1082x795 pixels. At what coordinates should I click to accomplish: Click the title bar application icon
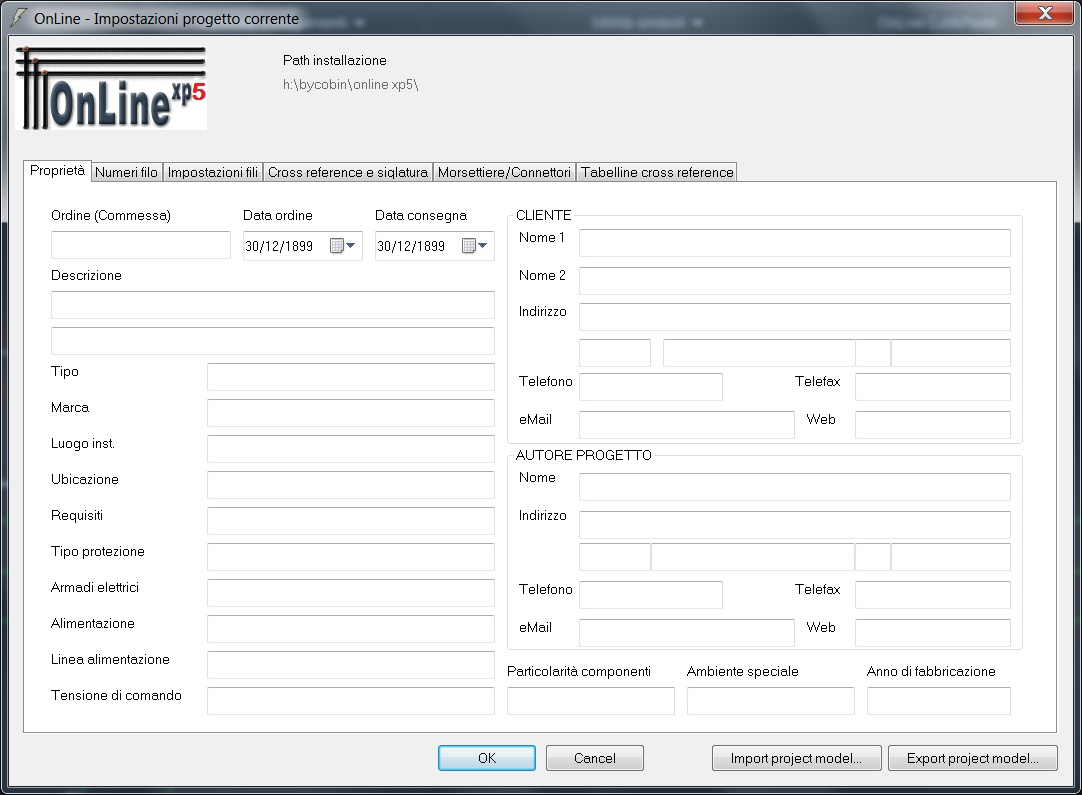tap(19, 18)
